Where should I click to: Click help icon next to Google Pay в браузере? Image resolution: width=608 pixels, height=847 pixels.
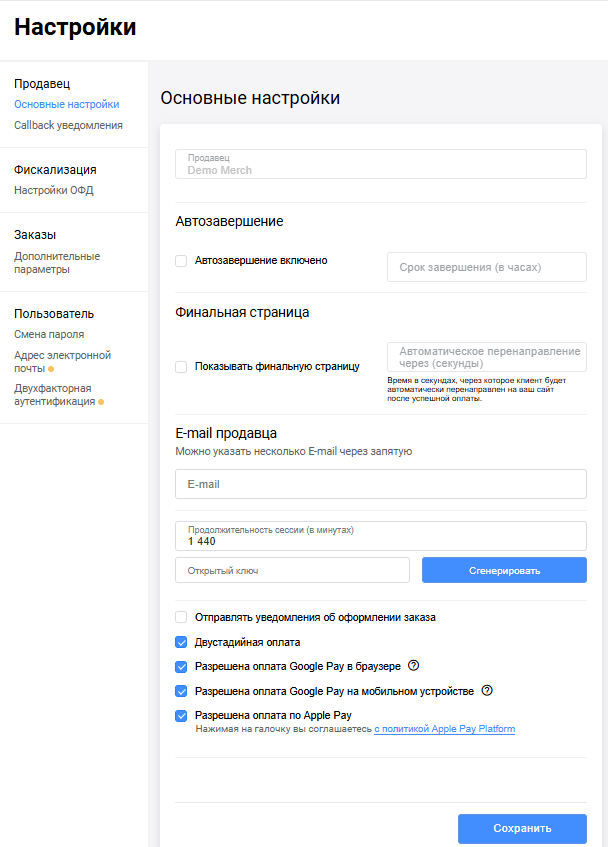[413, 666]
